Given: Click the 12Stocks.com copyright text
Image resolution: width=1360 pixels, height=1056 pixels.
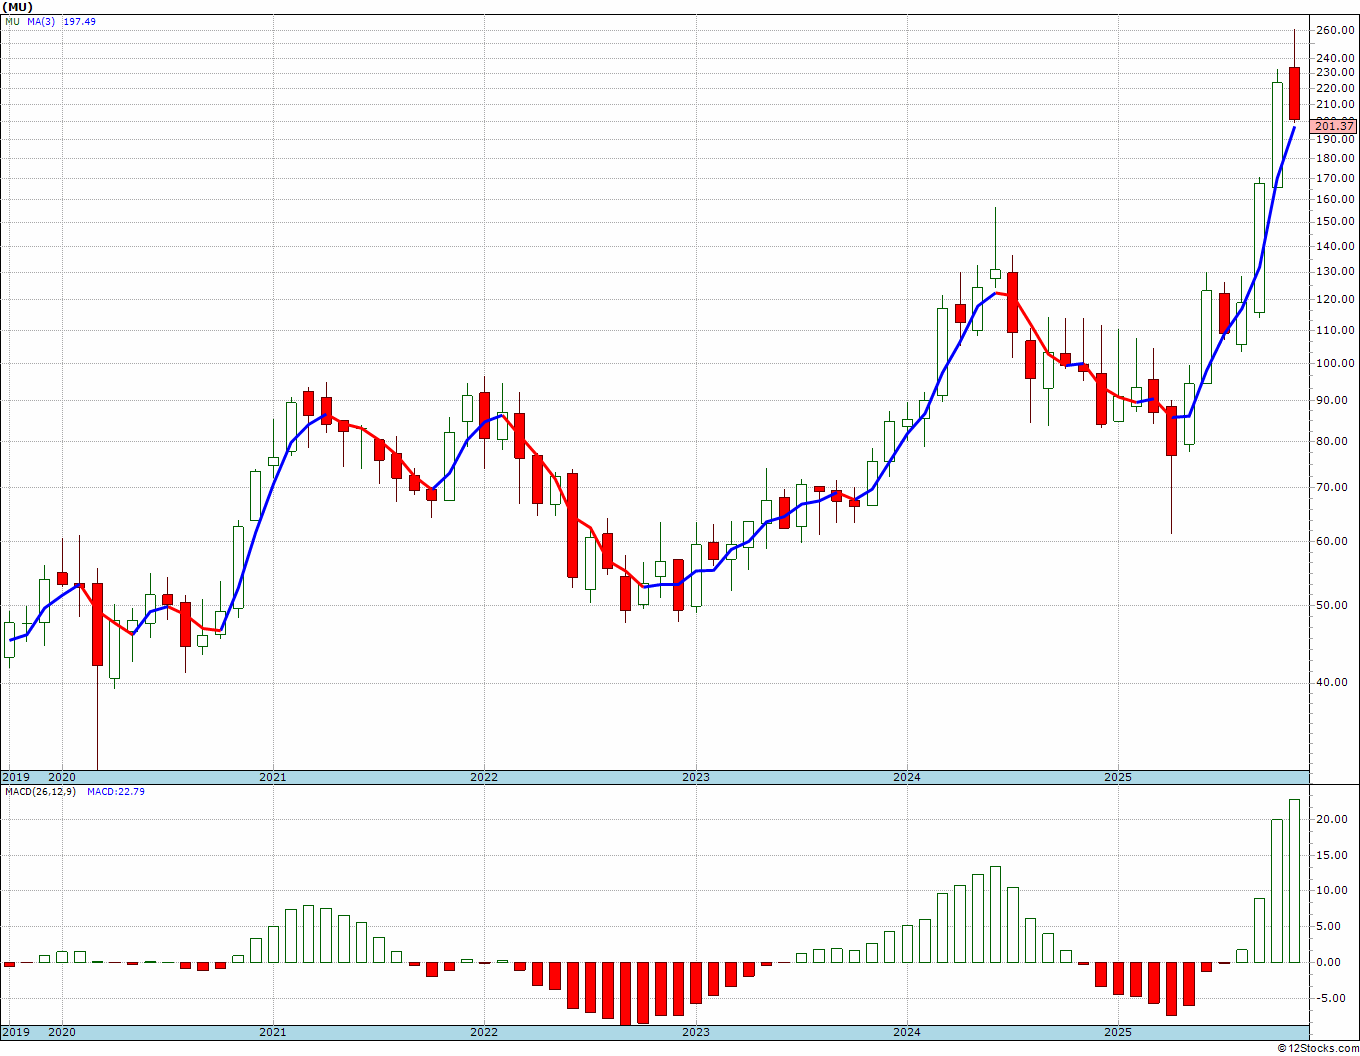Looking at the screenshot, I should pos(1318,1048).
